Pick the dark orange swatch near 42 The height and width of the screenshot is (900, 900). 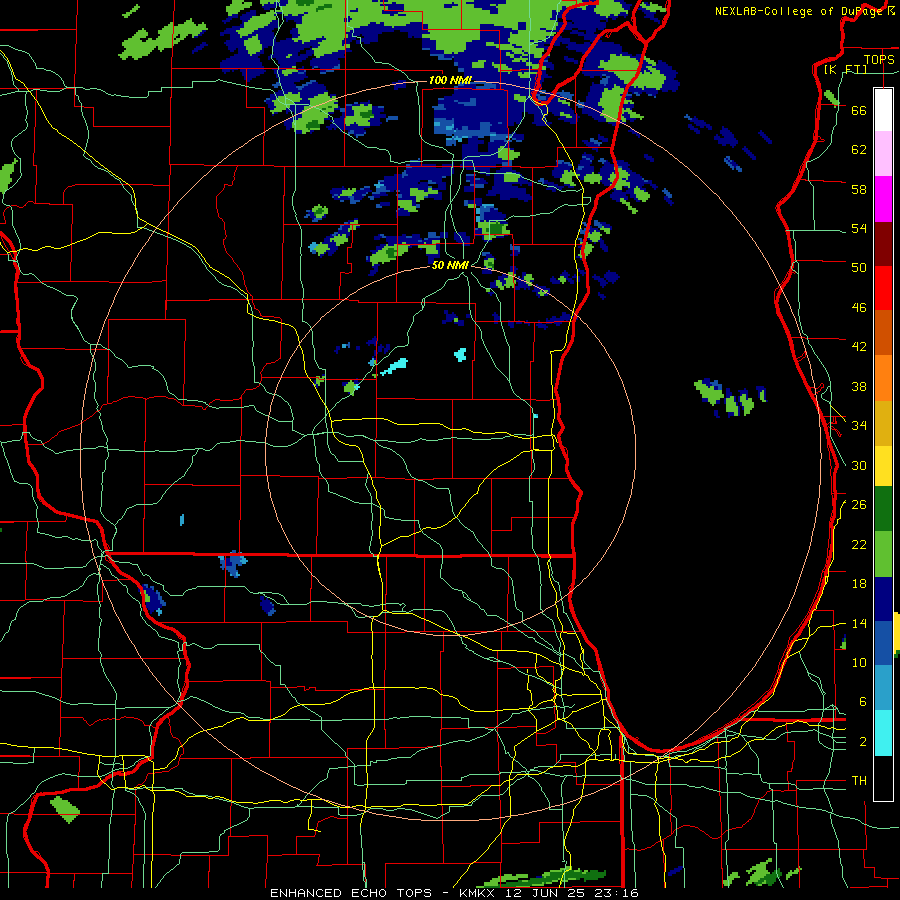point(883,332)
